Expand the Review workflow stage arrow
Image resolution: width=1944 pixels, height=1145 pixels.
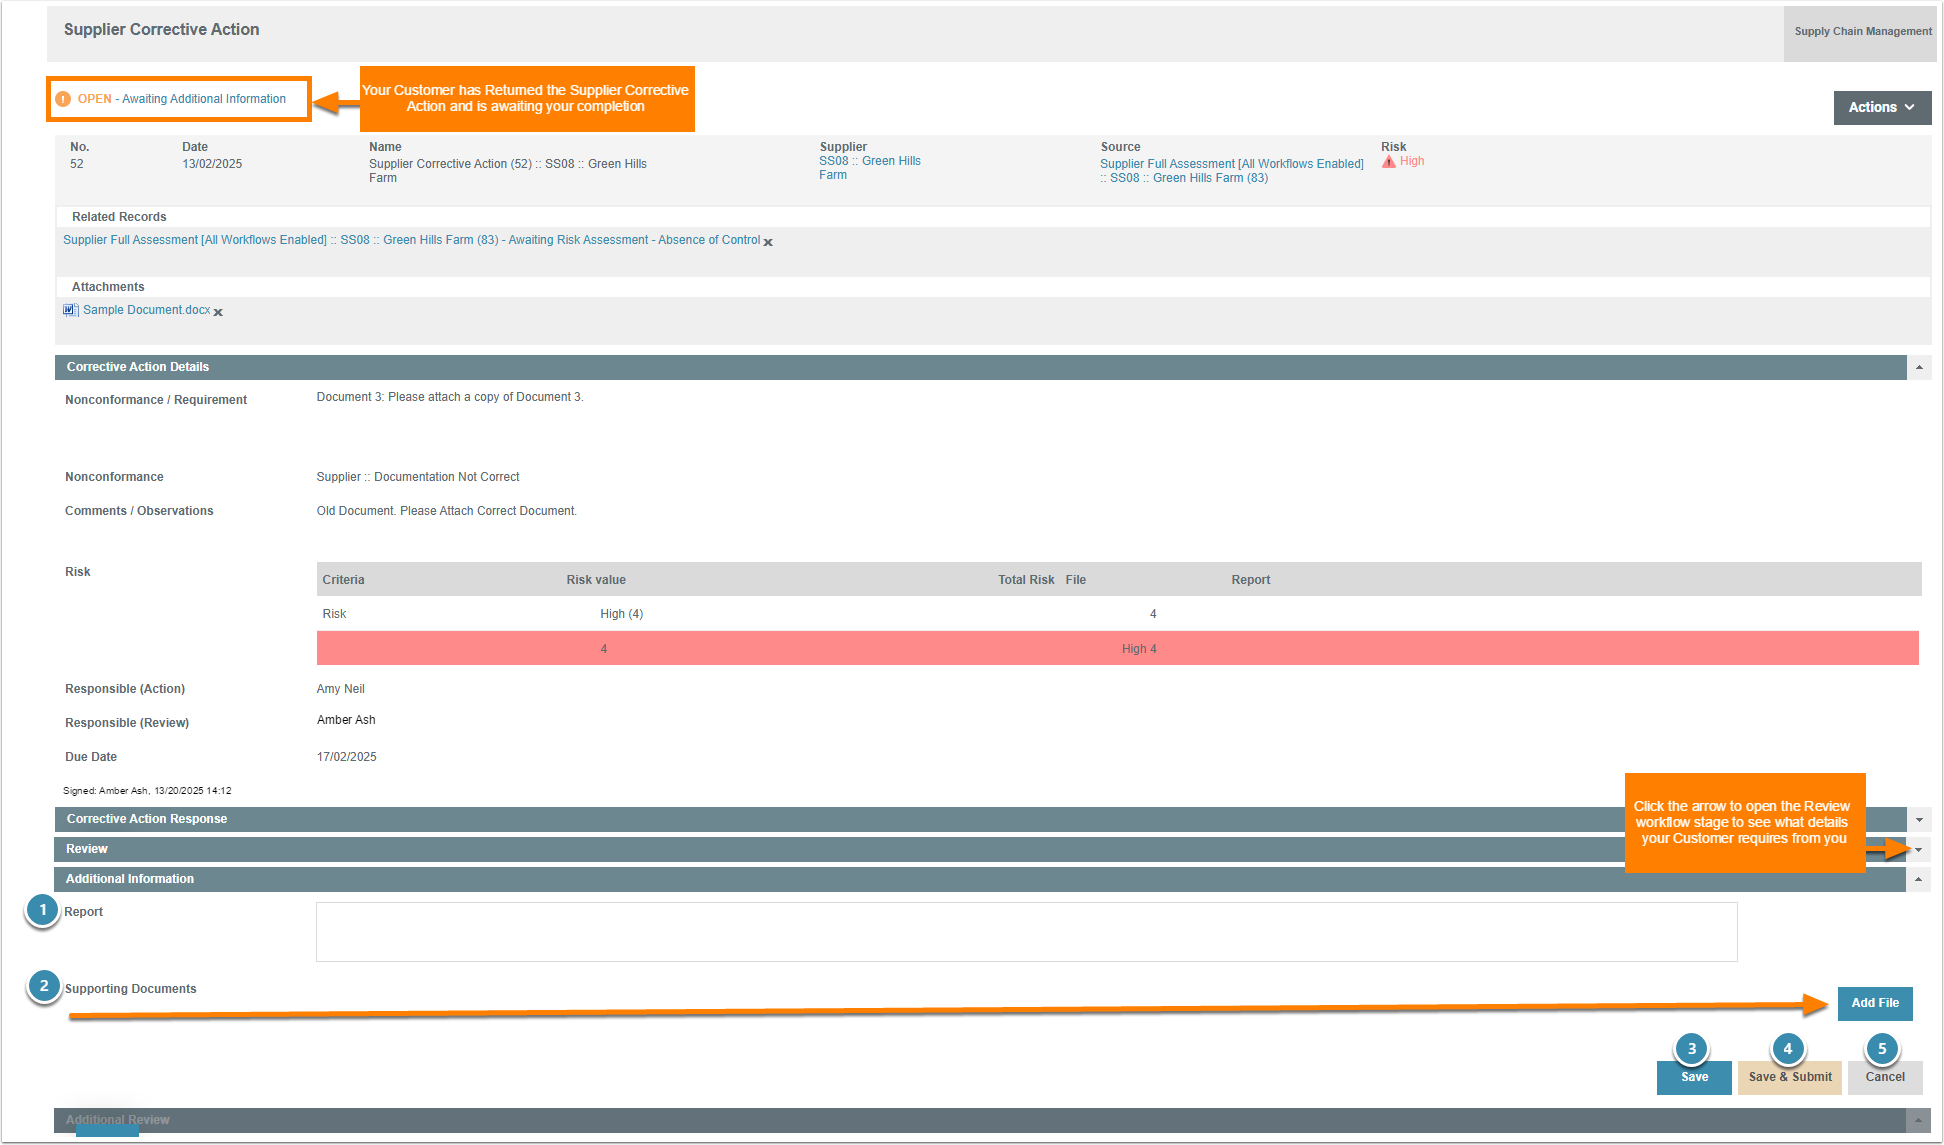1919,850
